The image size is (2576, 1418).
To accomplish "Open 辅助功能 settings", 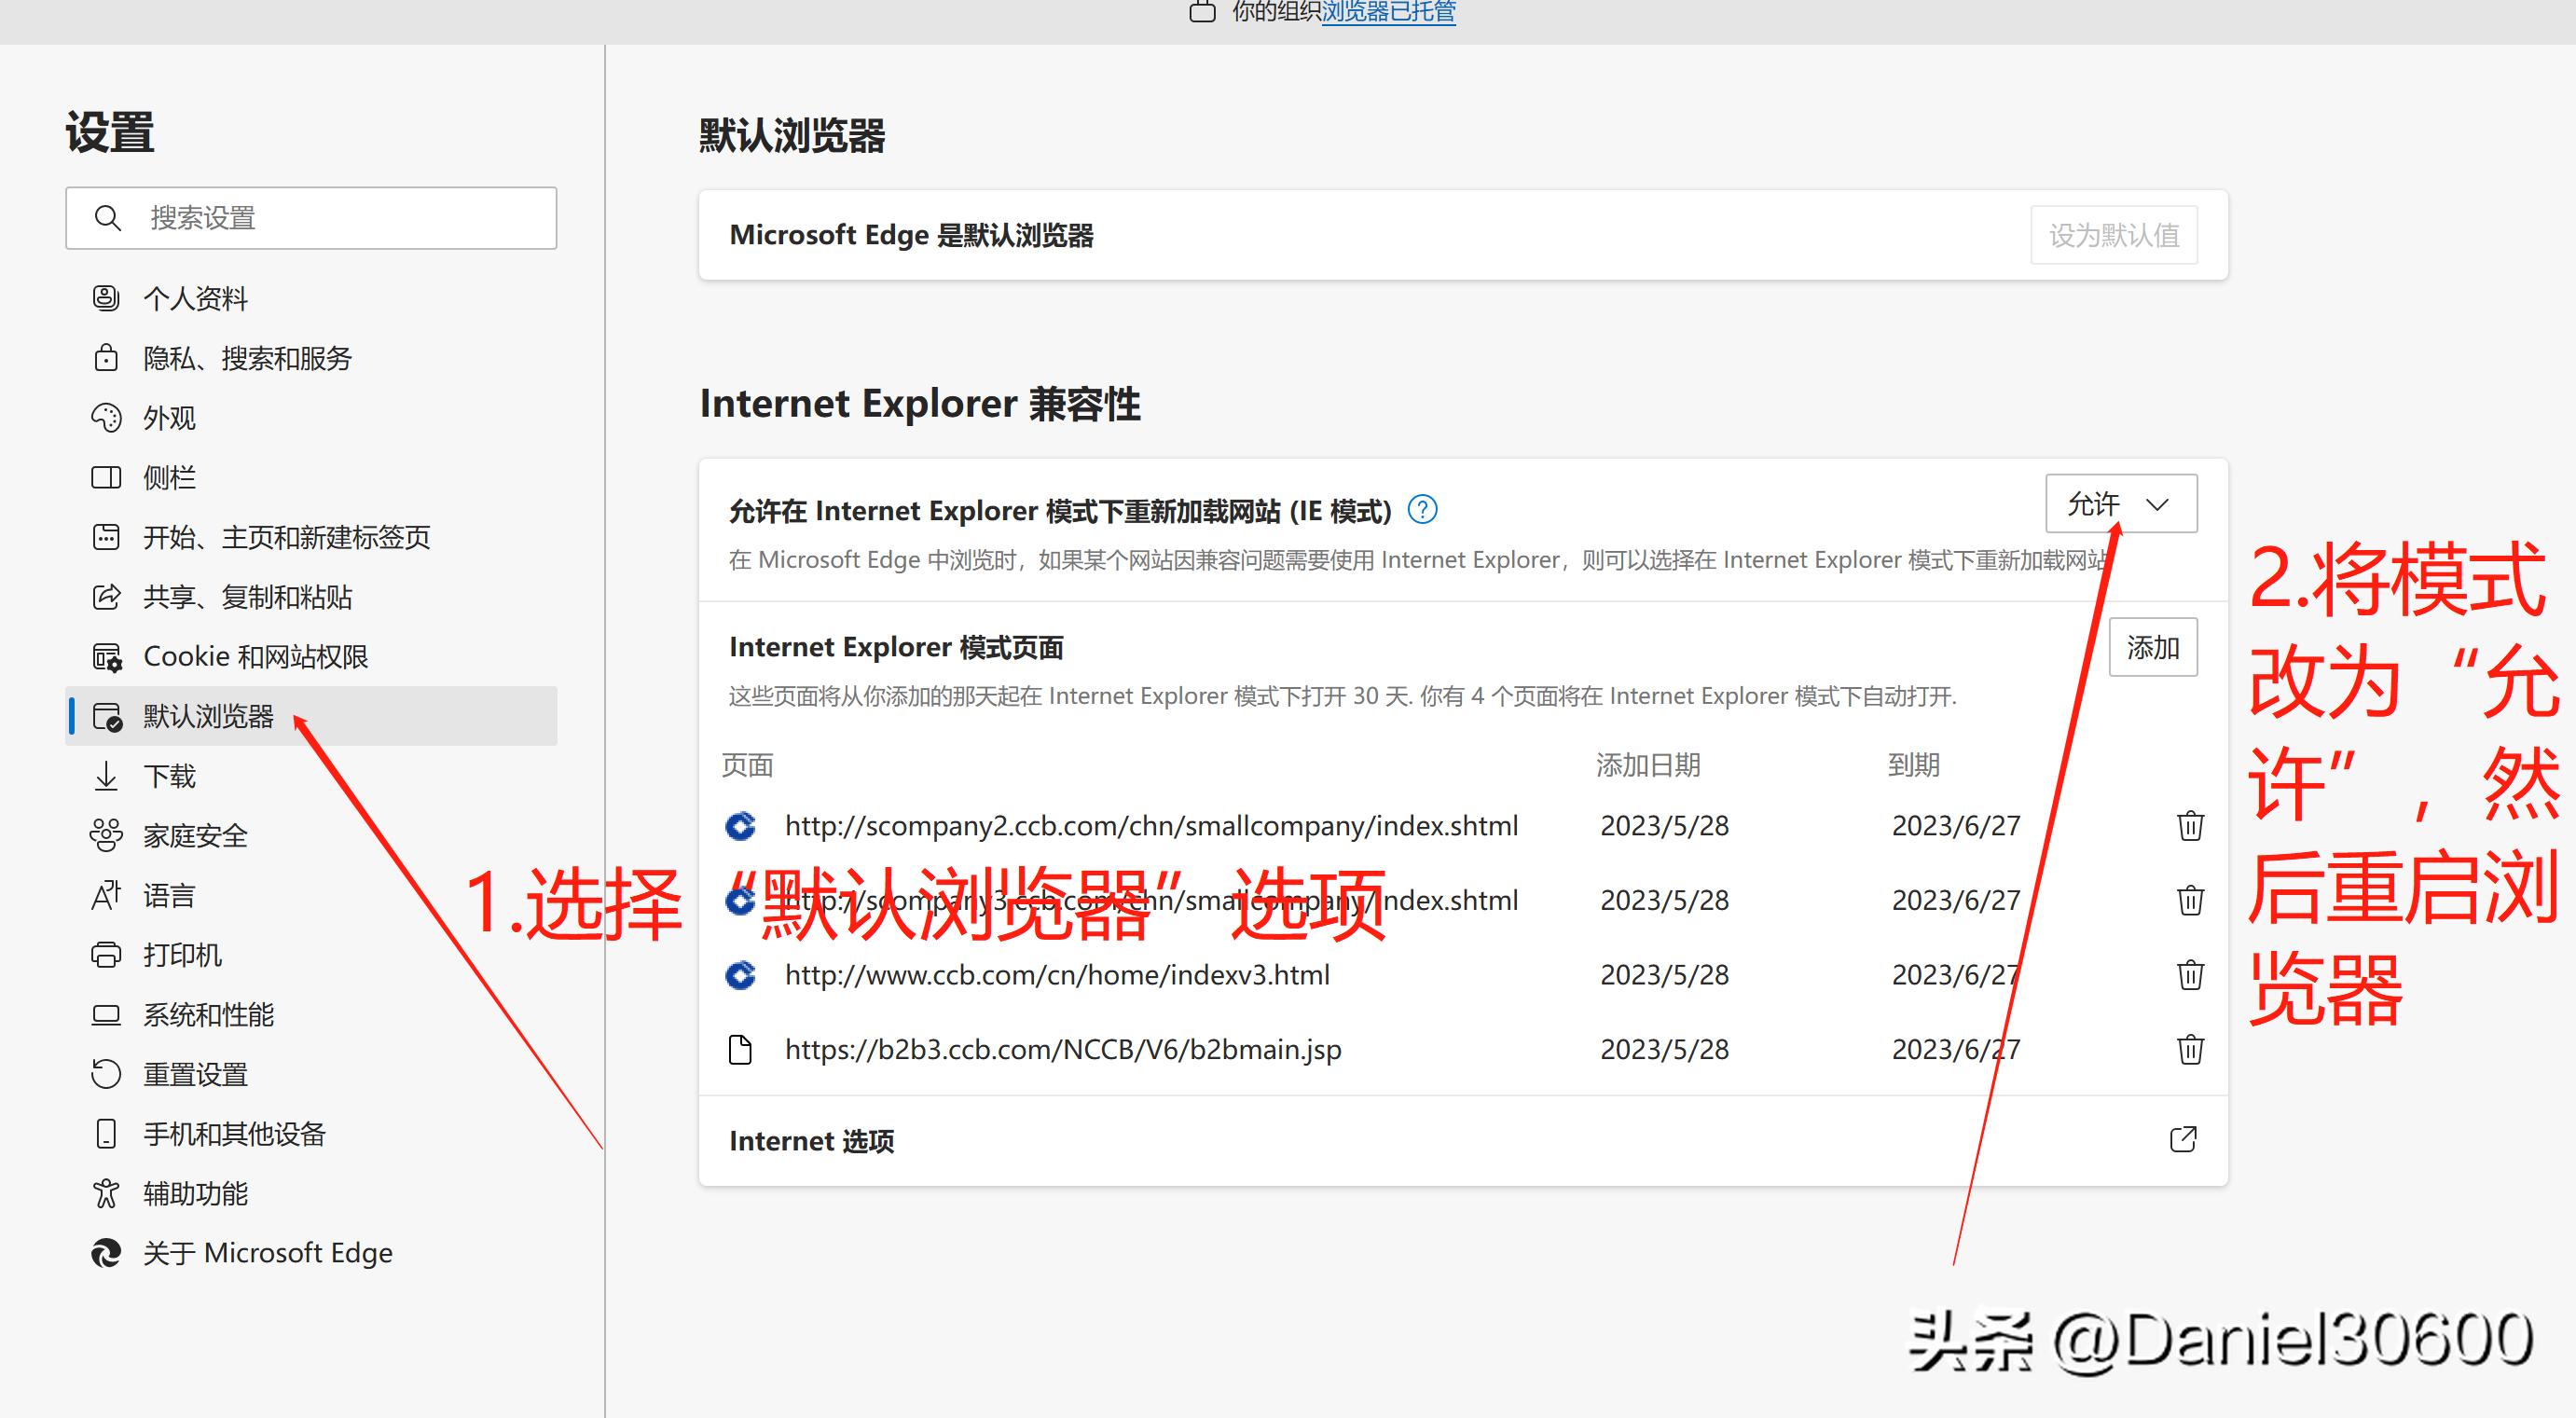I will tap(196, 1193).
